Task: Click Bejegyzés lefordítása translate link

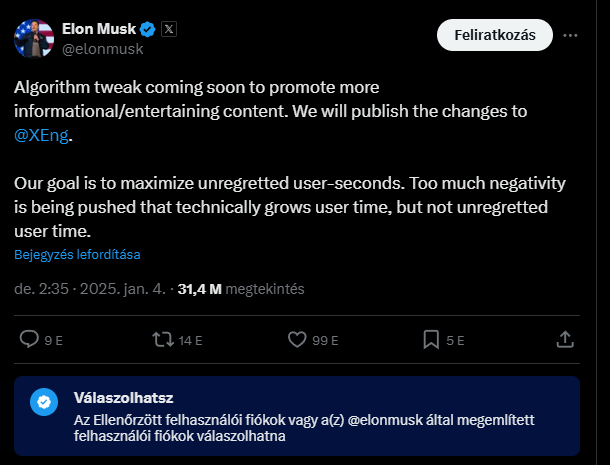Action: [x=77, y=254]
